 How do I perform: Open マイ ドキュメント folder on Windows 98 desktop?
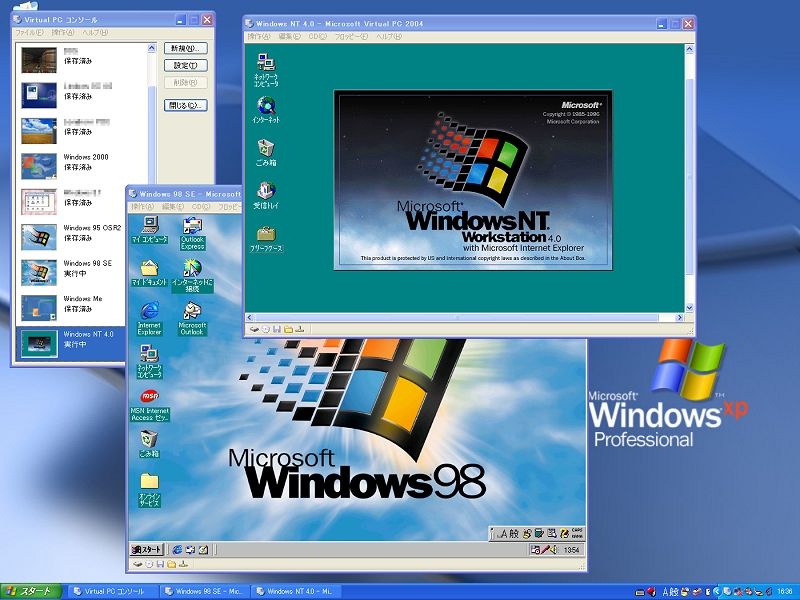149,272
